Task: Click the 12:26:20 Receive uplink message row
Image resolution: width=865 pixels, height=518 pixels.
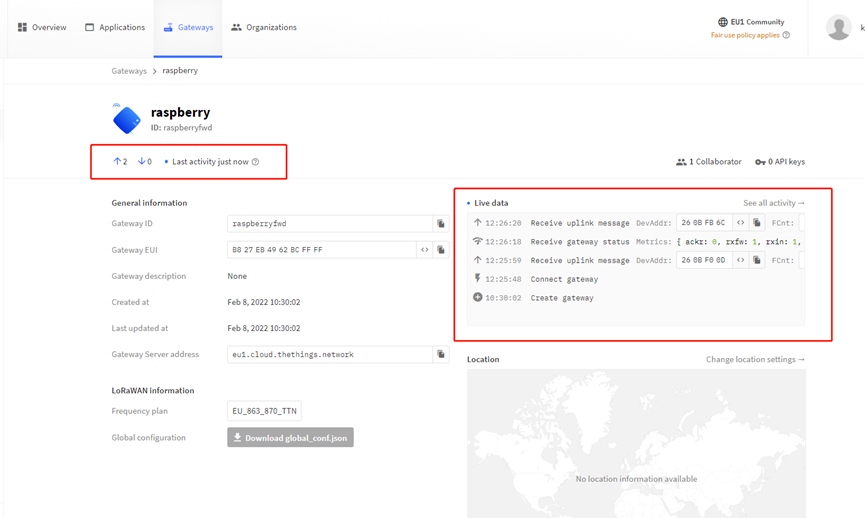Action: [636, 223]
